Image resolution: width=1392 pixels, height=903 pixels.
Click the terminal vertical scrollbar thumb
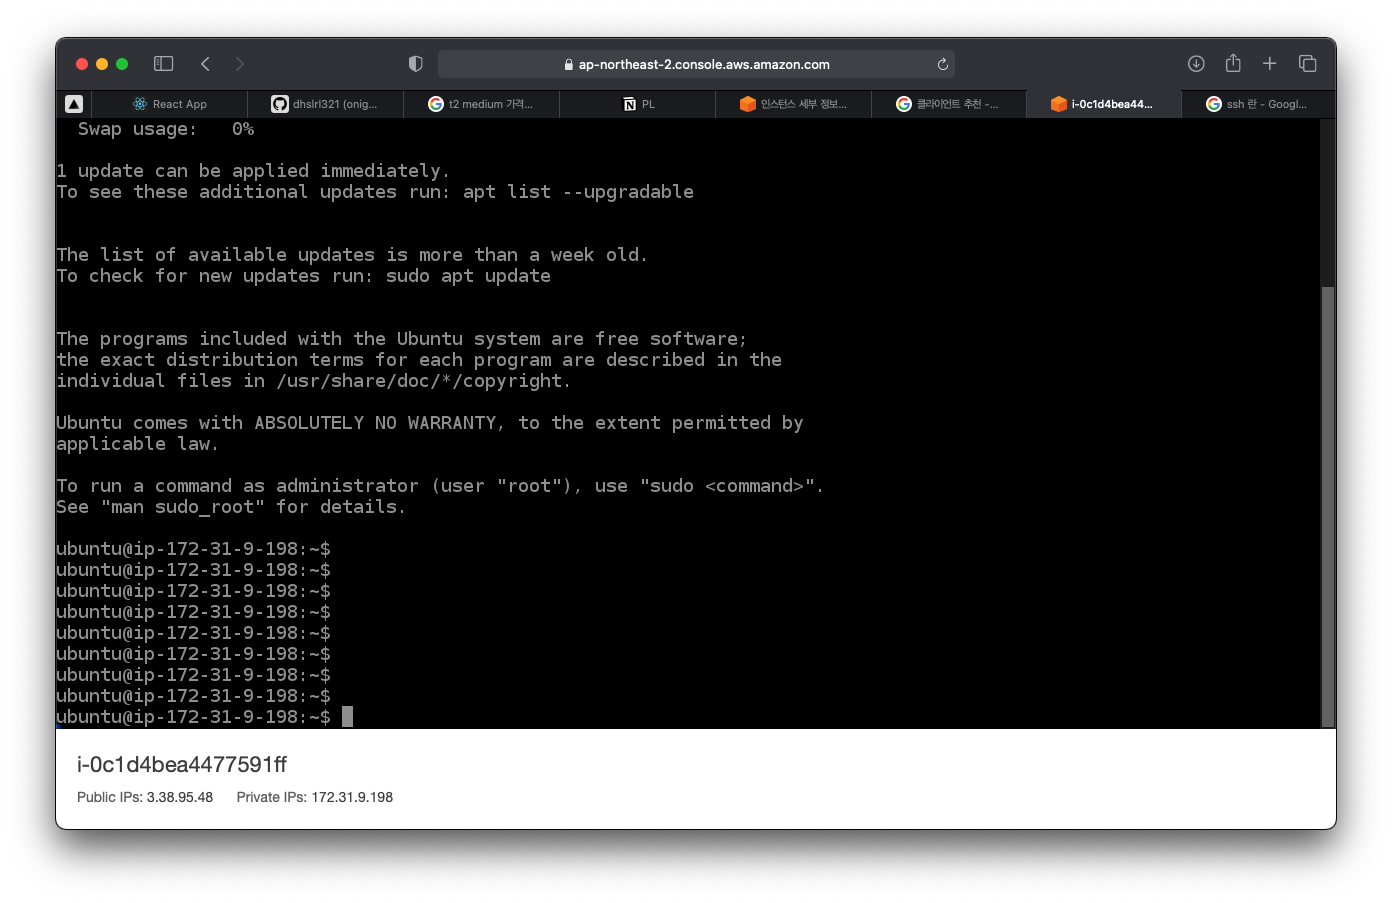(1328, 506)
